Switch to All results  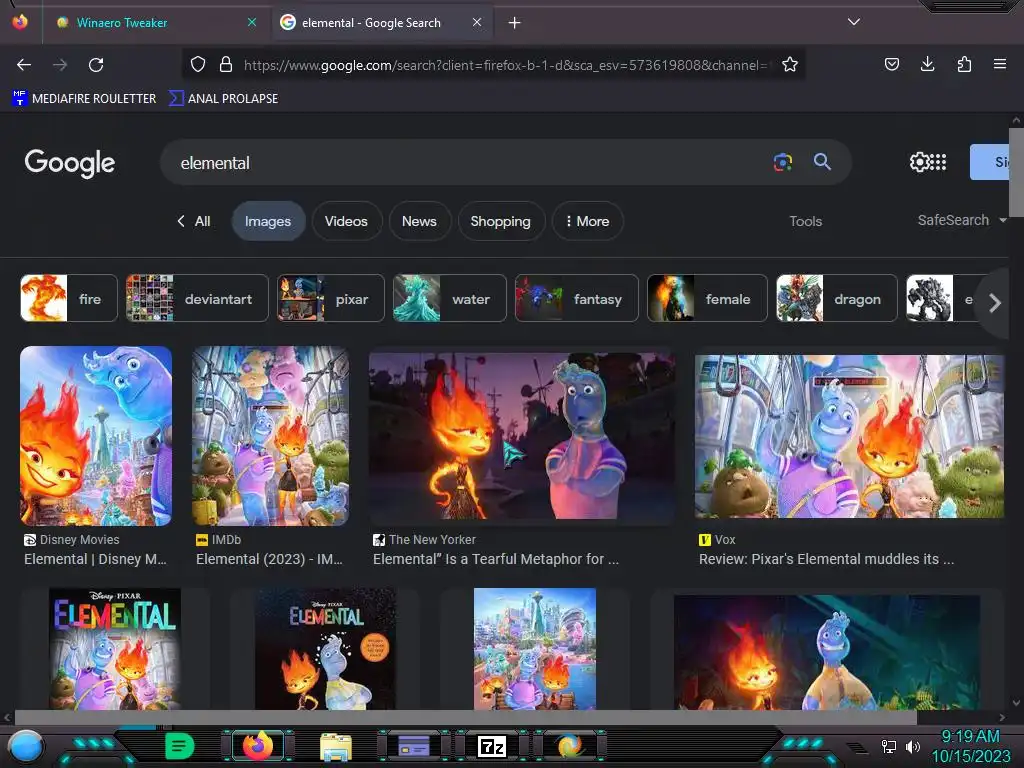click(x=195, y=221)
